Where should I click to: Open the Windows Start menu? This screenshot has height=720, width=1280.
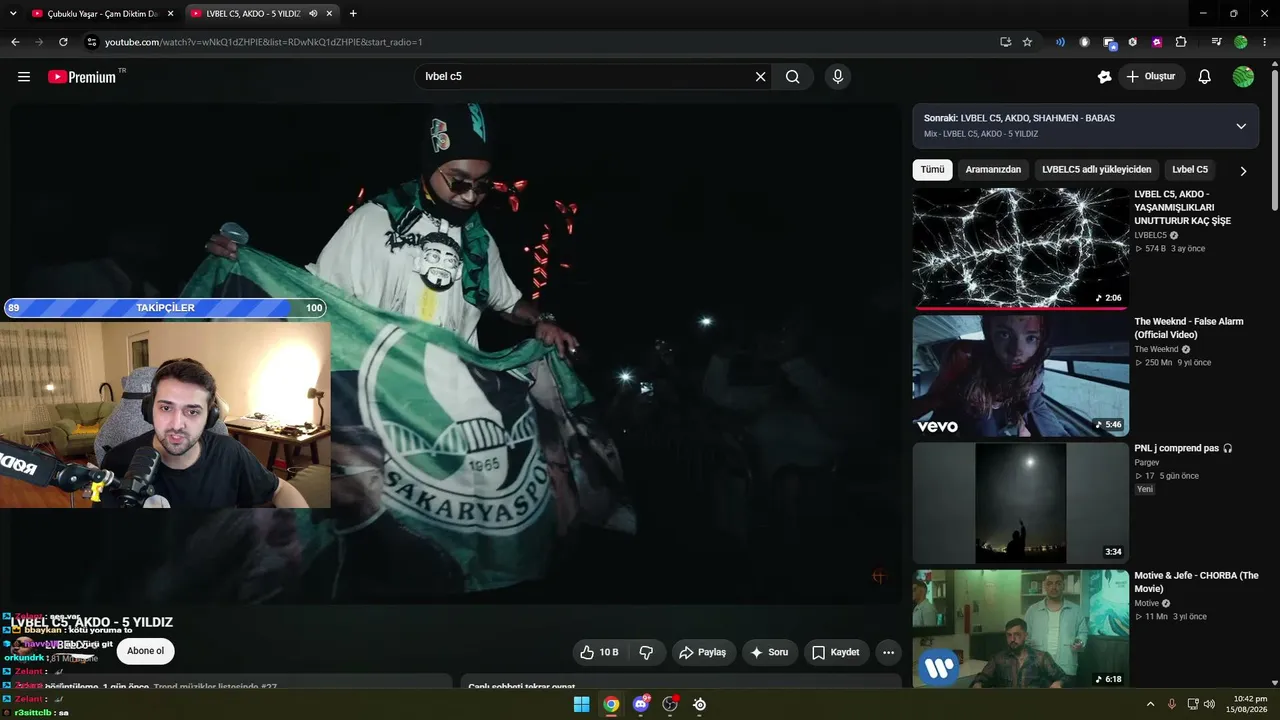click(581, 704)
